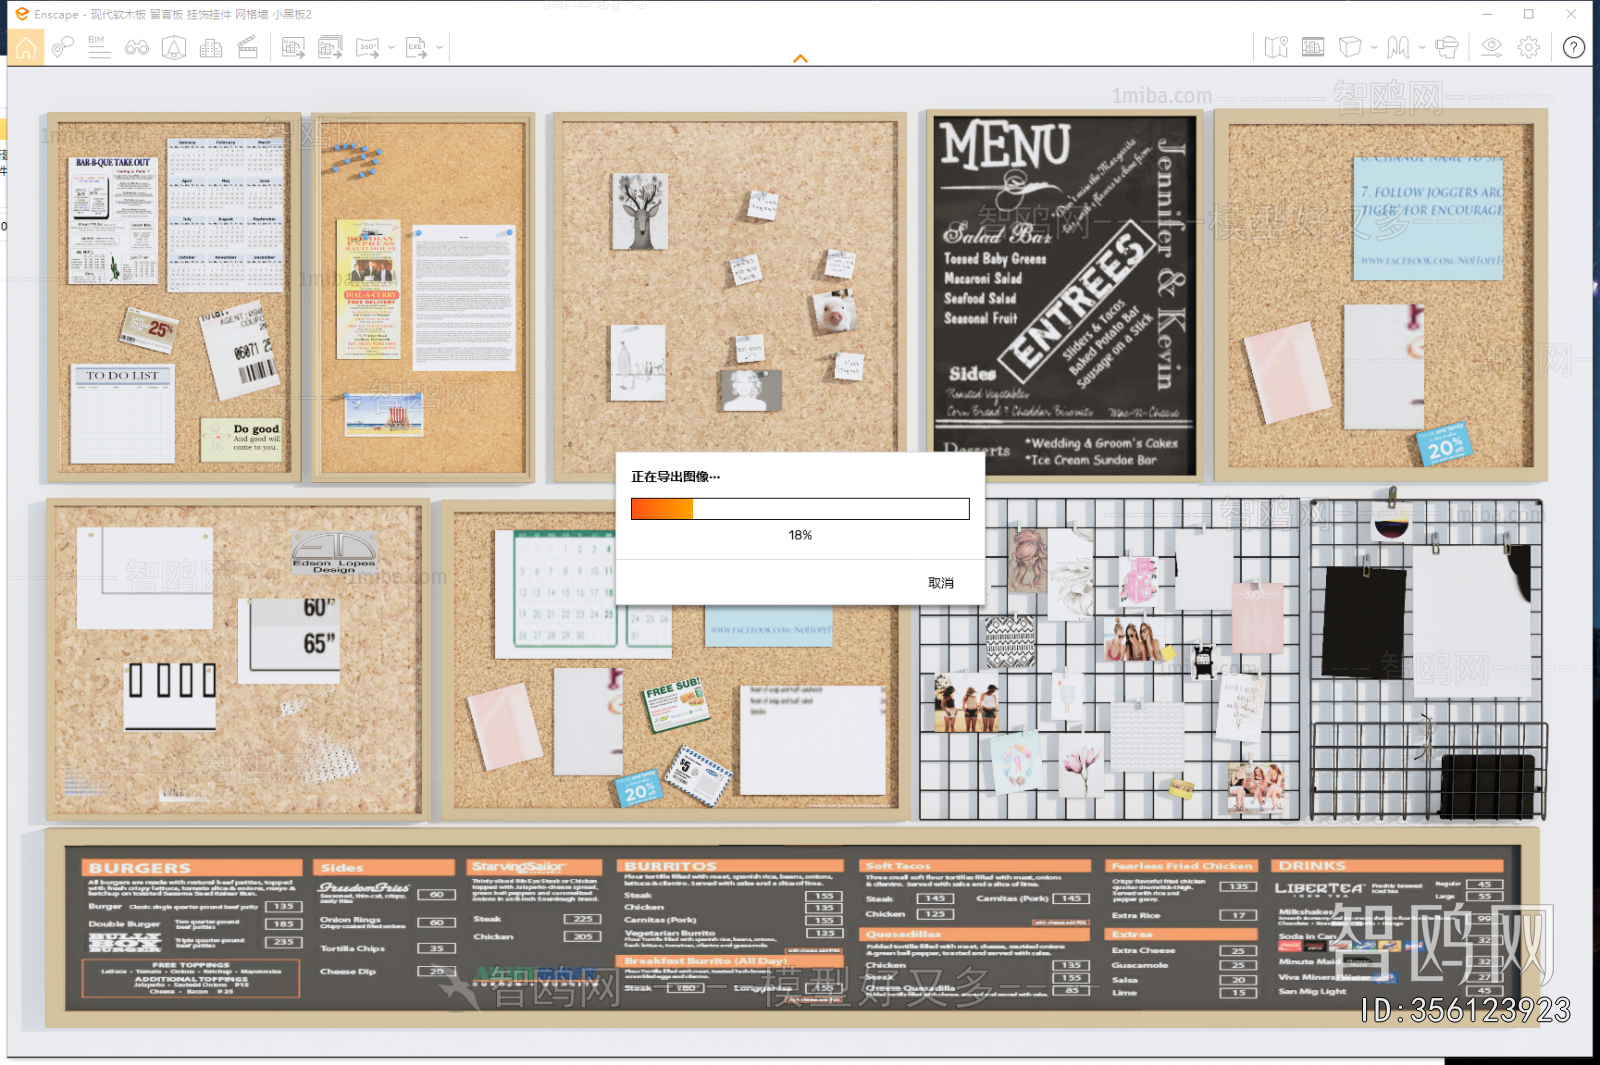Click the Home icon in toolbar

pyautogui.click(x=26, y=47)
